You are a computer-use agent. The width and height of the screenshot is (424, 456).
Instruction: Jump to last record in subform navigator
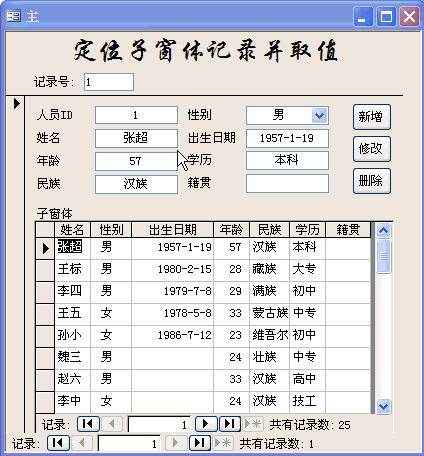coord(229,424)
